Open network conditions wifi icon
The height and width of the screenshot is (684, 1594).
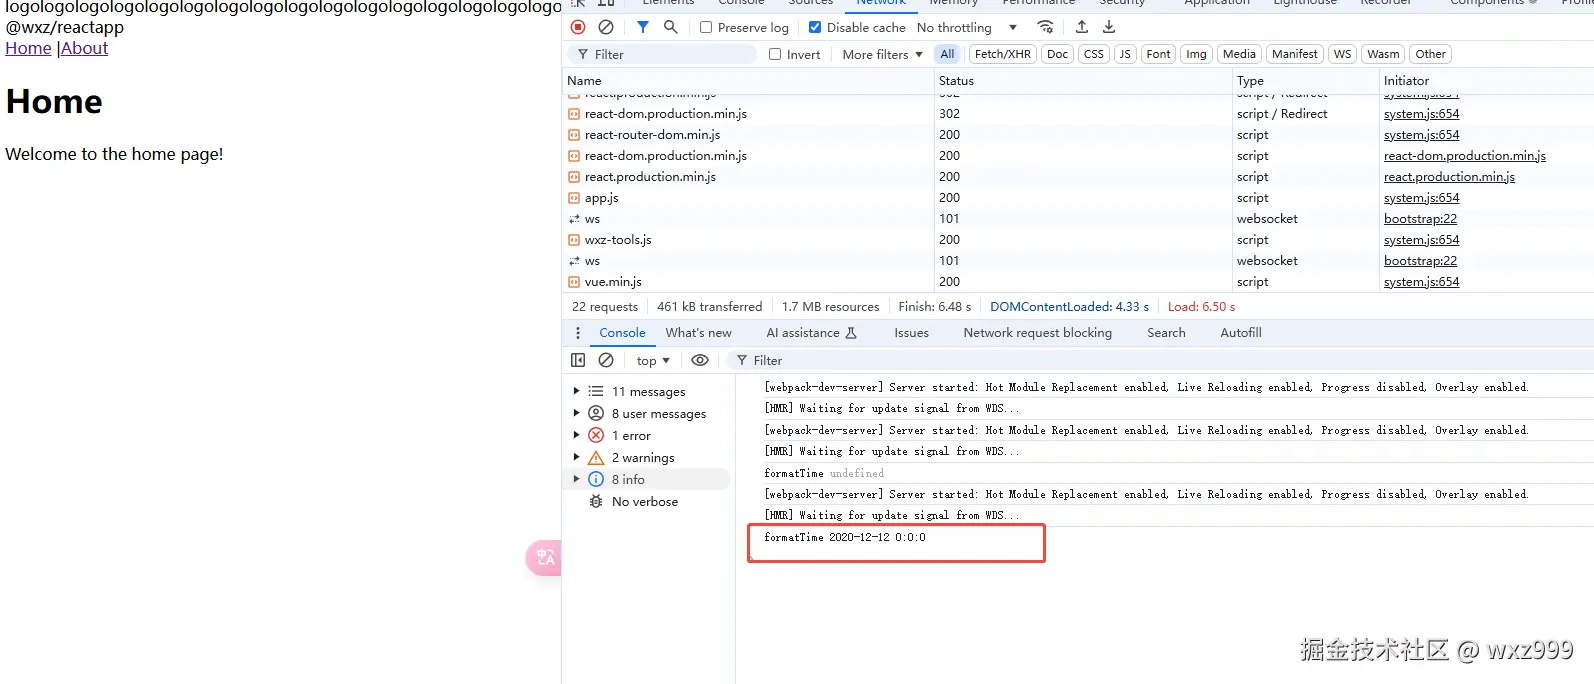click(1045, 27)
